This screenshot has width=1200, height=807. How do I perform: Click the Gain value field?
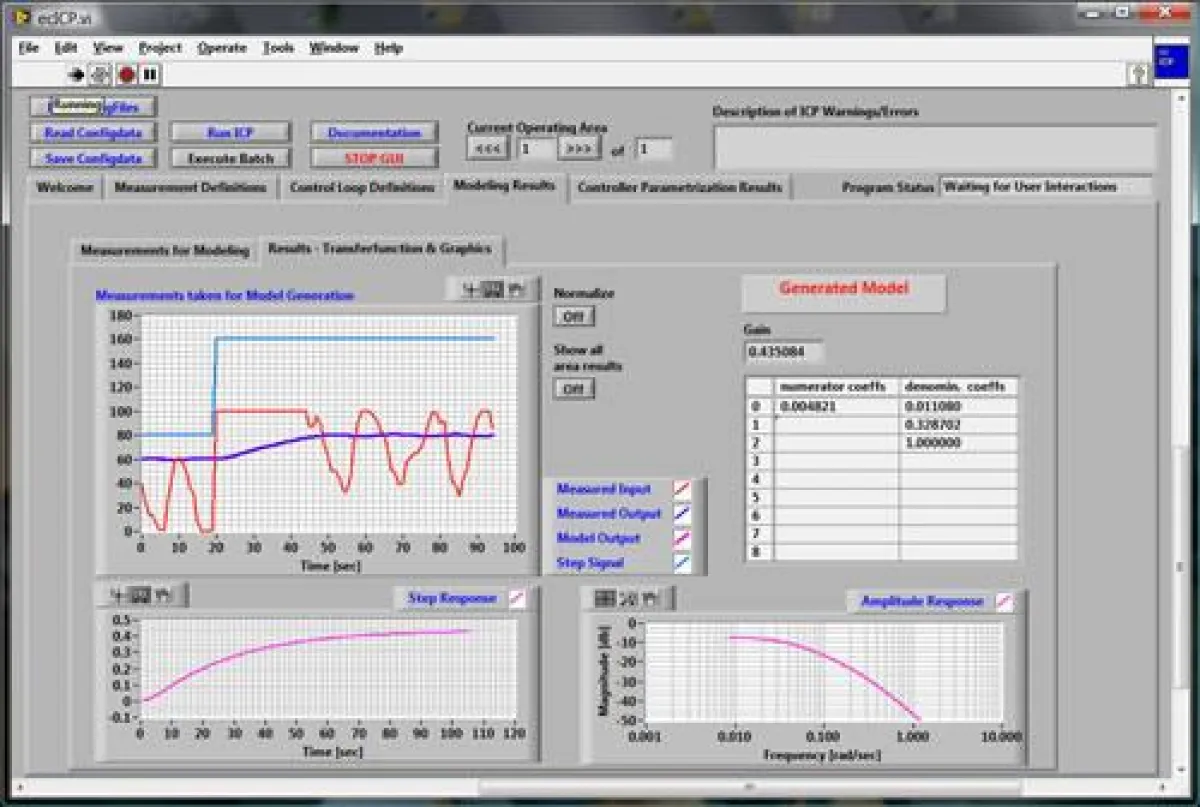[x=785, y=351]
